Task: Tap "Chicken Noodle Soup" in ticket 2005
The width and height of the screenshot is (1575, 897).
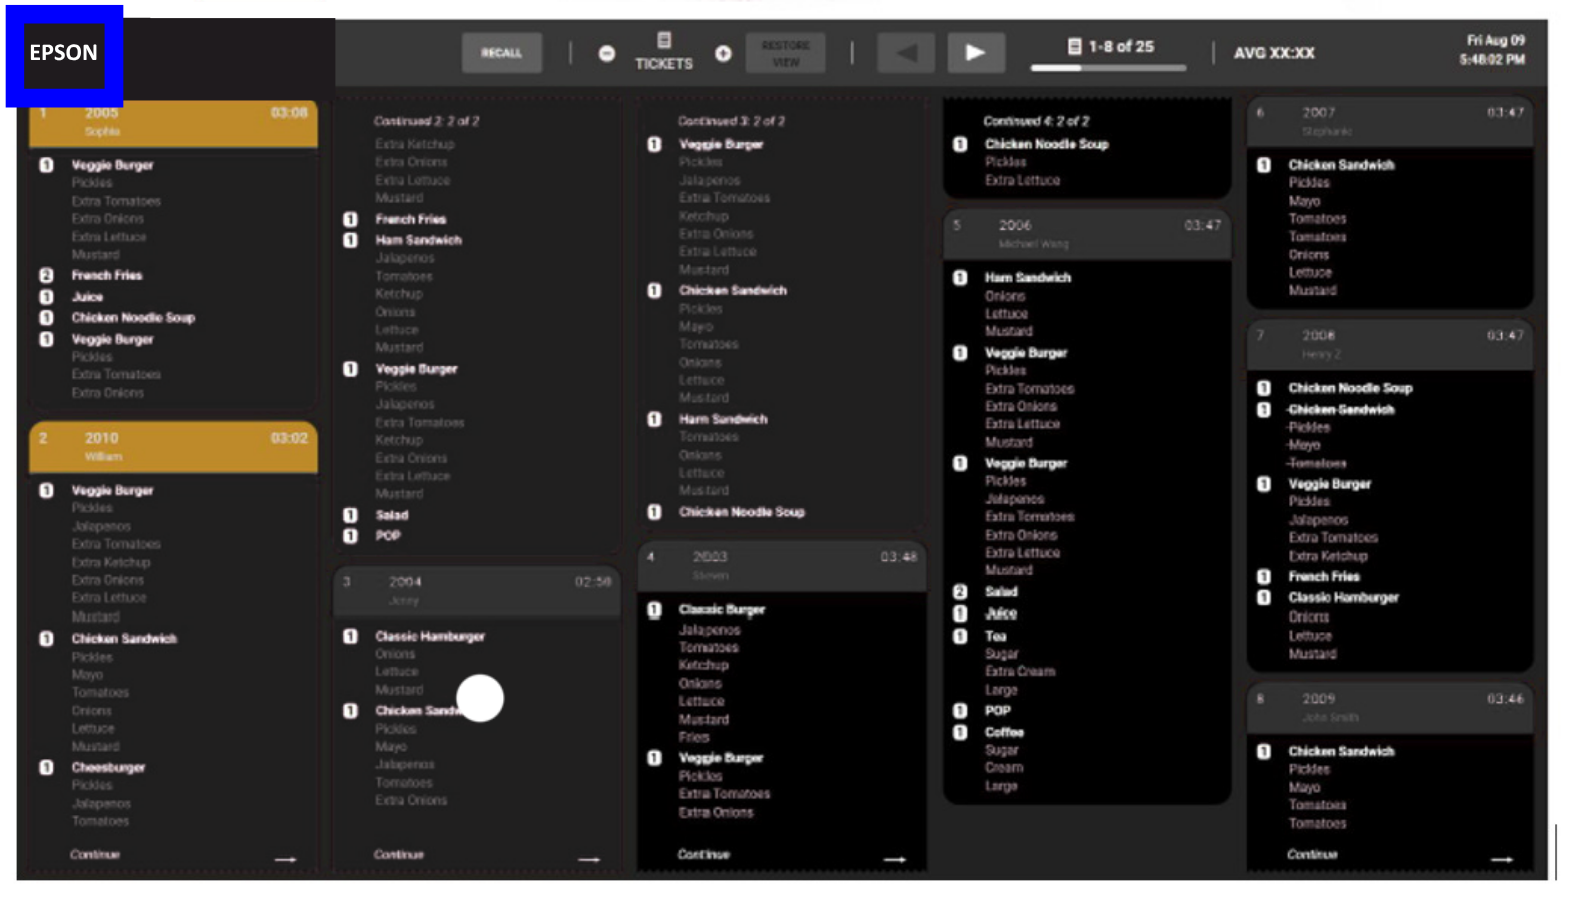Action: 133,318
